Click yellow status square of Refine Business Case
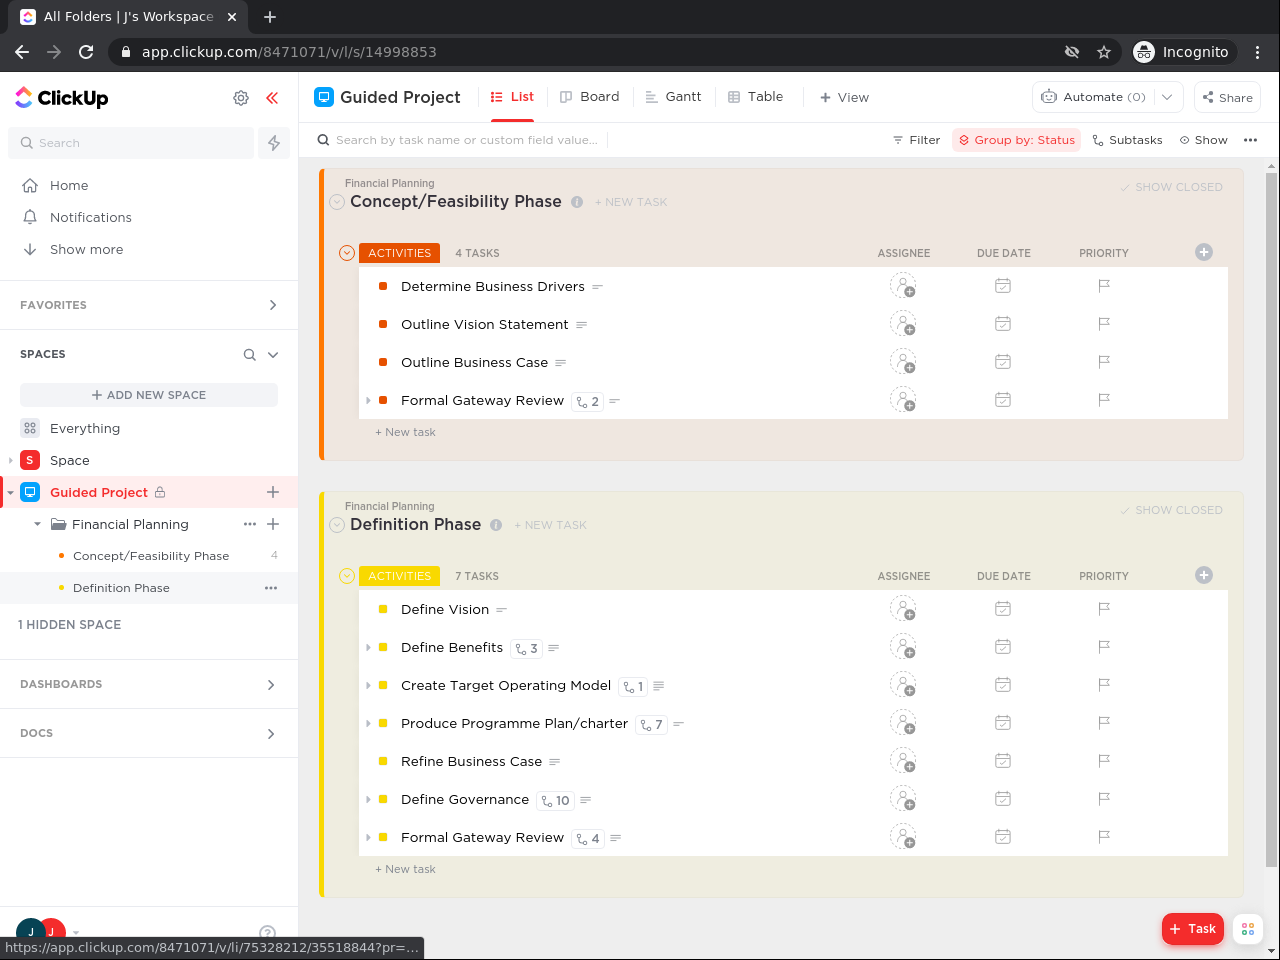The height and width of the screenshot is (960, 1280). click(x=383, y=762)
